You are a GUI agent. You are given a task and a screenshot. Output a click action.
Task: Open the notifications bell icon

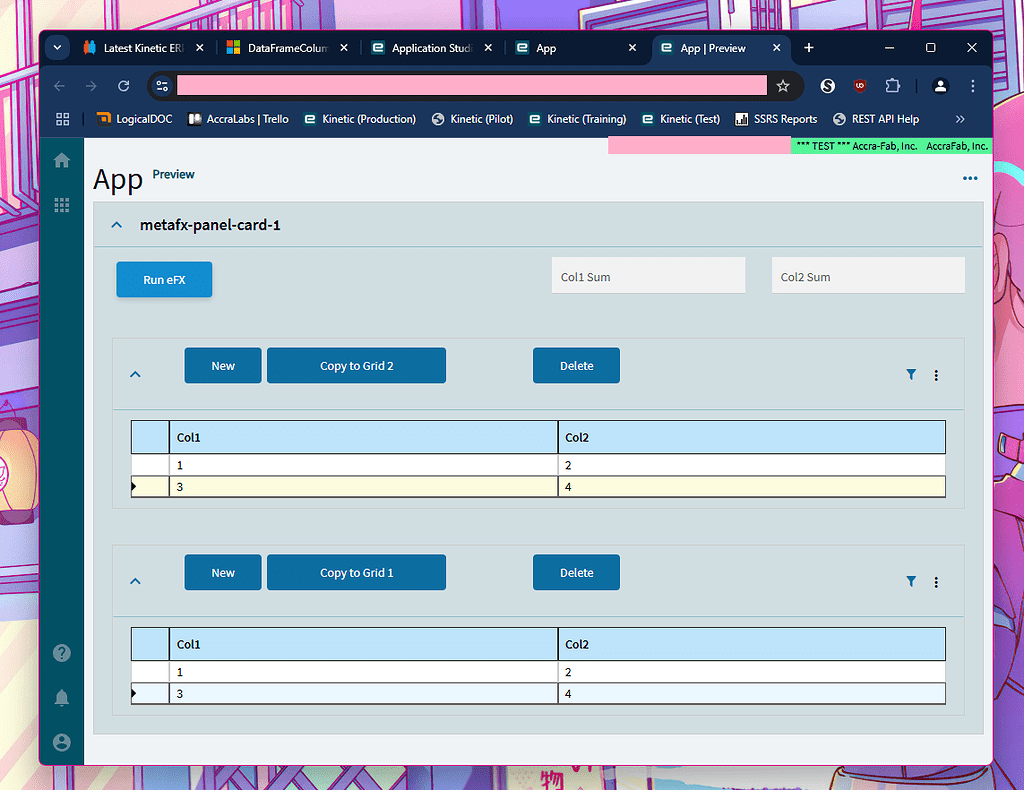tap(61, 697)
